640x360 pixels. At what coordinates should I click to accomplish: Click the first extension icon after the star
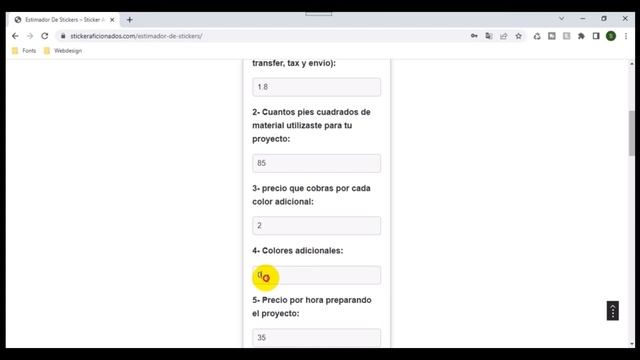point(537,36)
